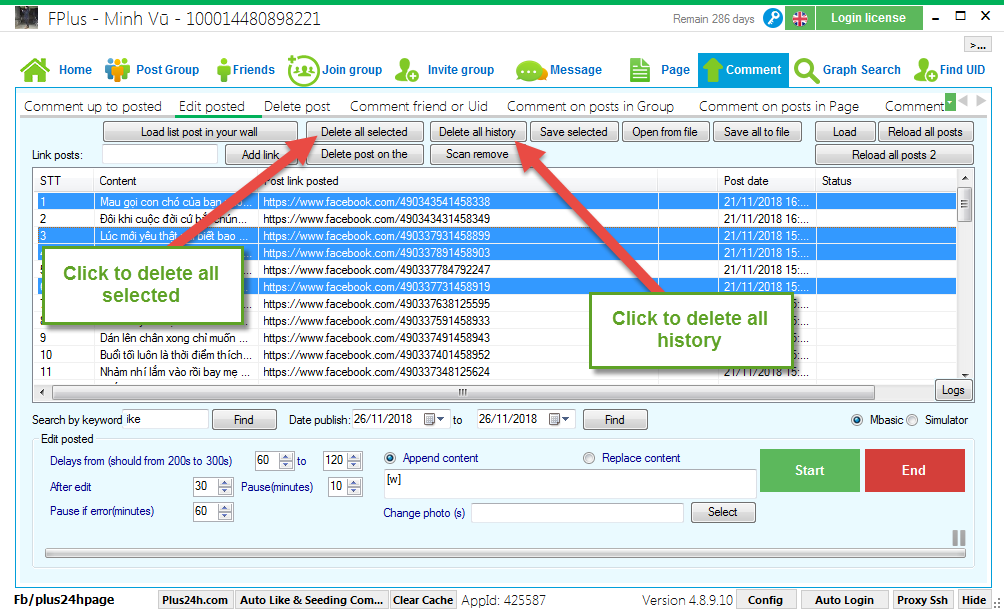Click the Join group circle icon
Viewport: 1004px width, 612px height.
pyautogui.click(x=303, y=70)
